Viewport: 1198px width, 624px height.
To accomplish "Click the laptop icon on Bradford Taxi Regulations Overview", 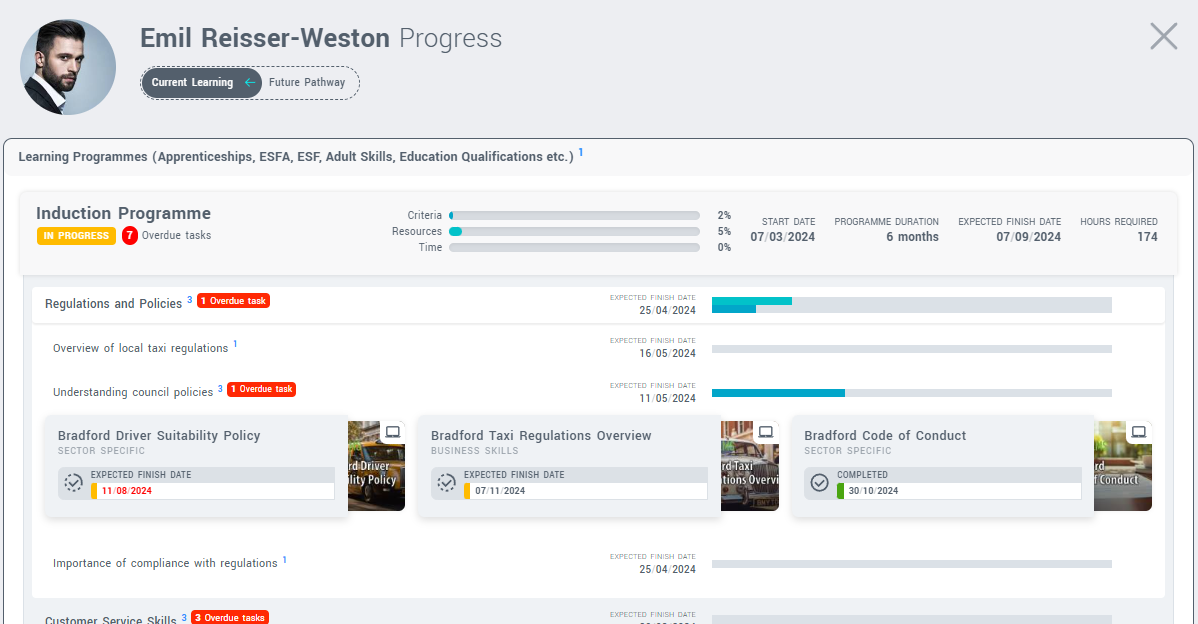I will (766, 432).
